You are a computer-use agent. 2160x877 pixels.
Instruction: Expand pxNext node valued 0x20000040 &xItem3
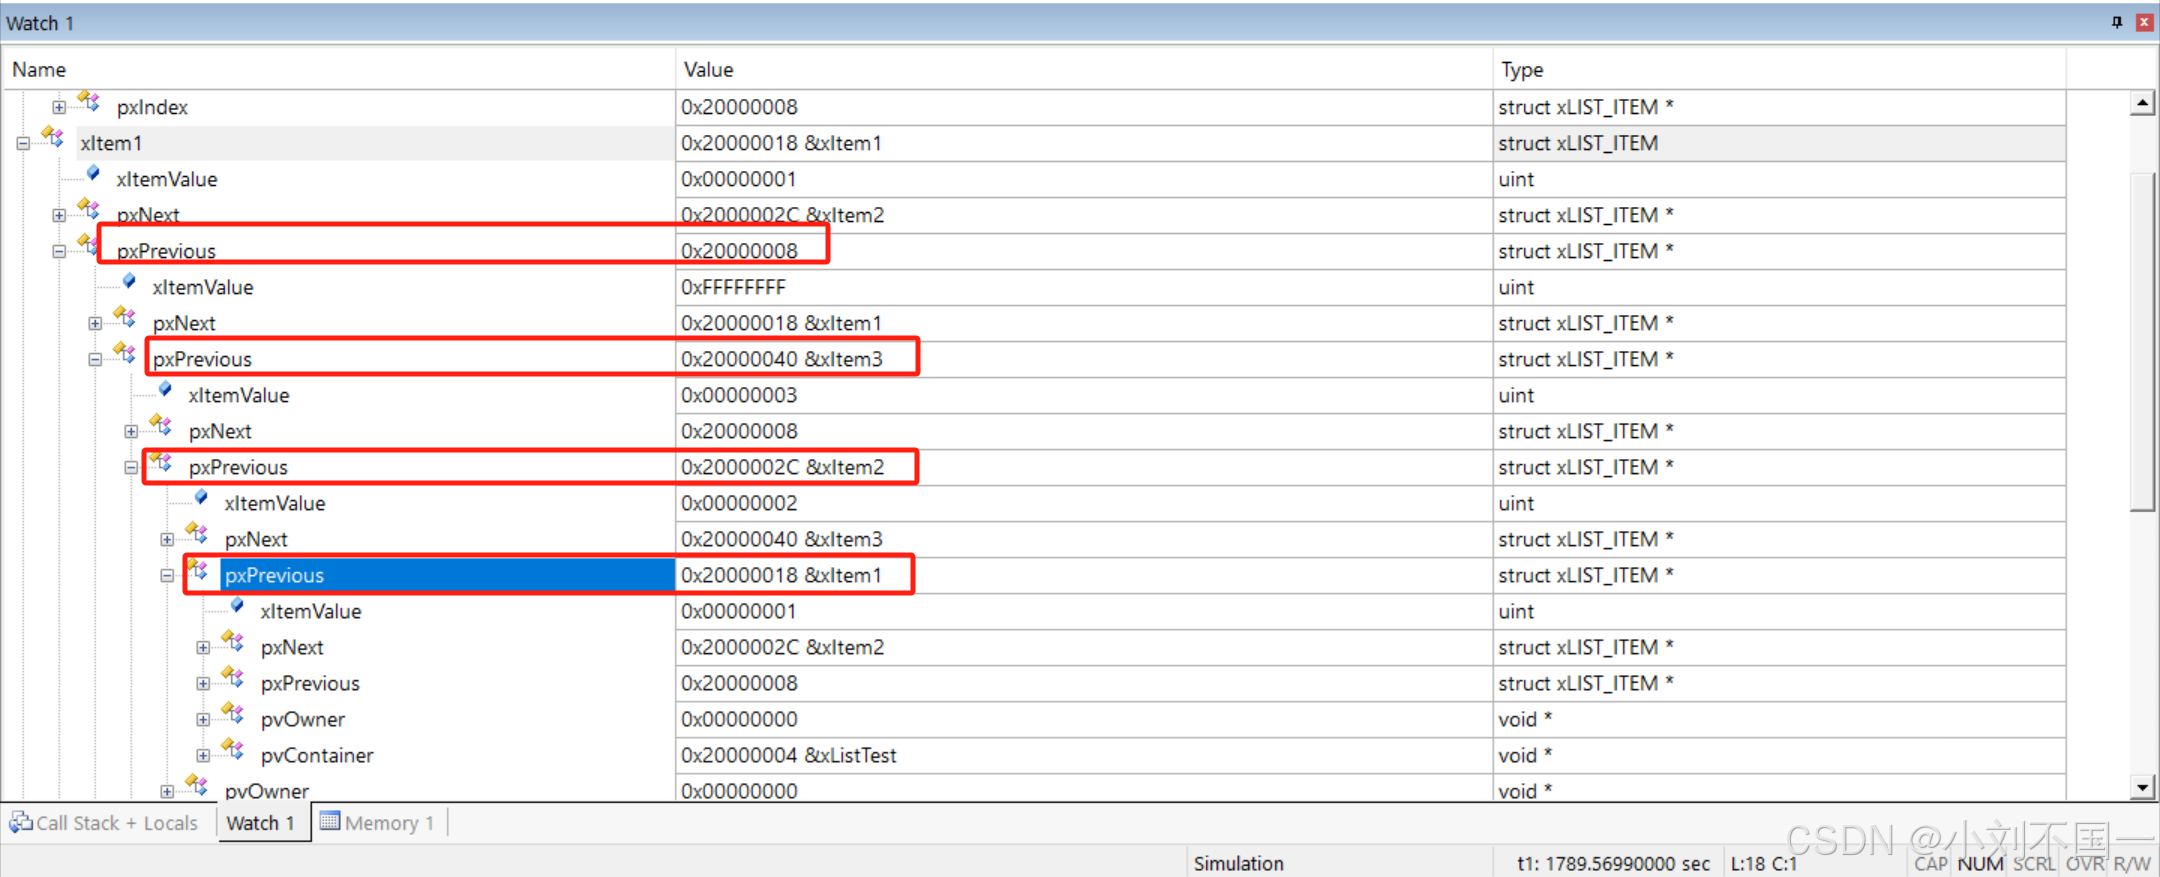167,539
